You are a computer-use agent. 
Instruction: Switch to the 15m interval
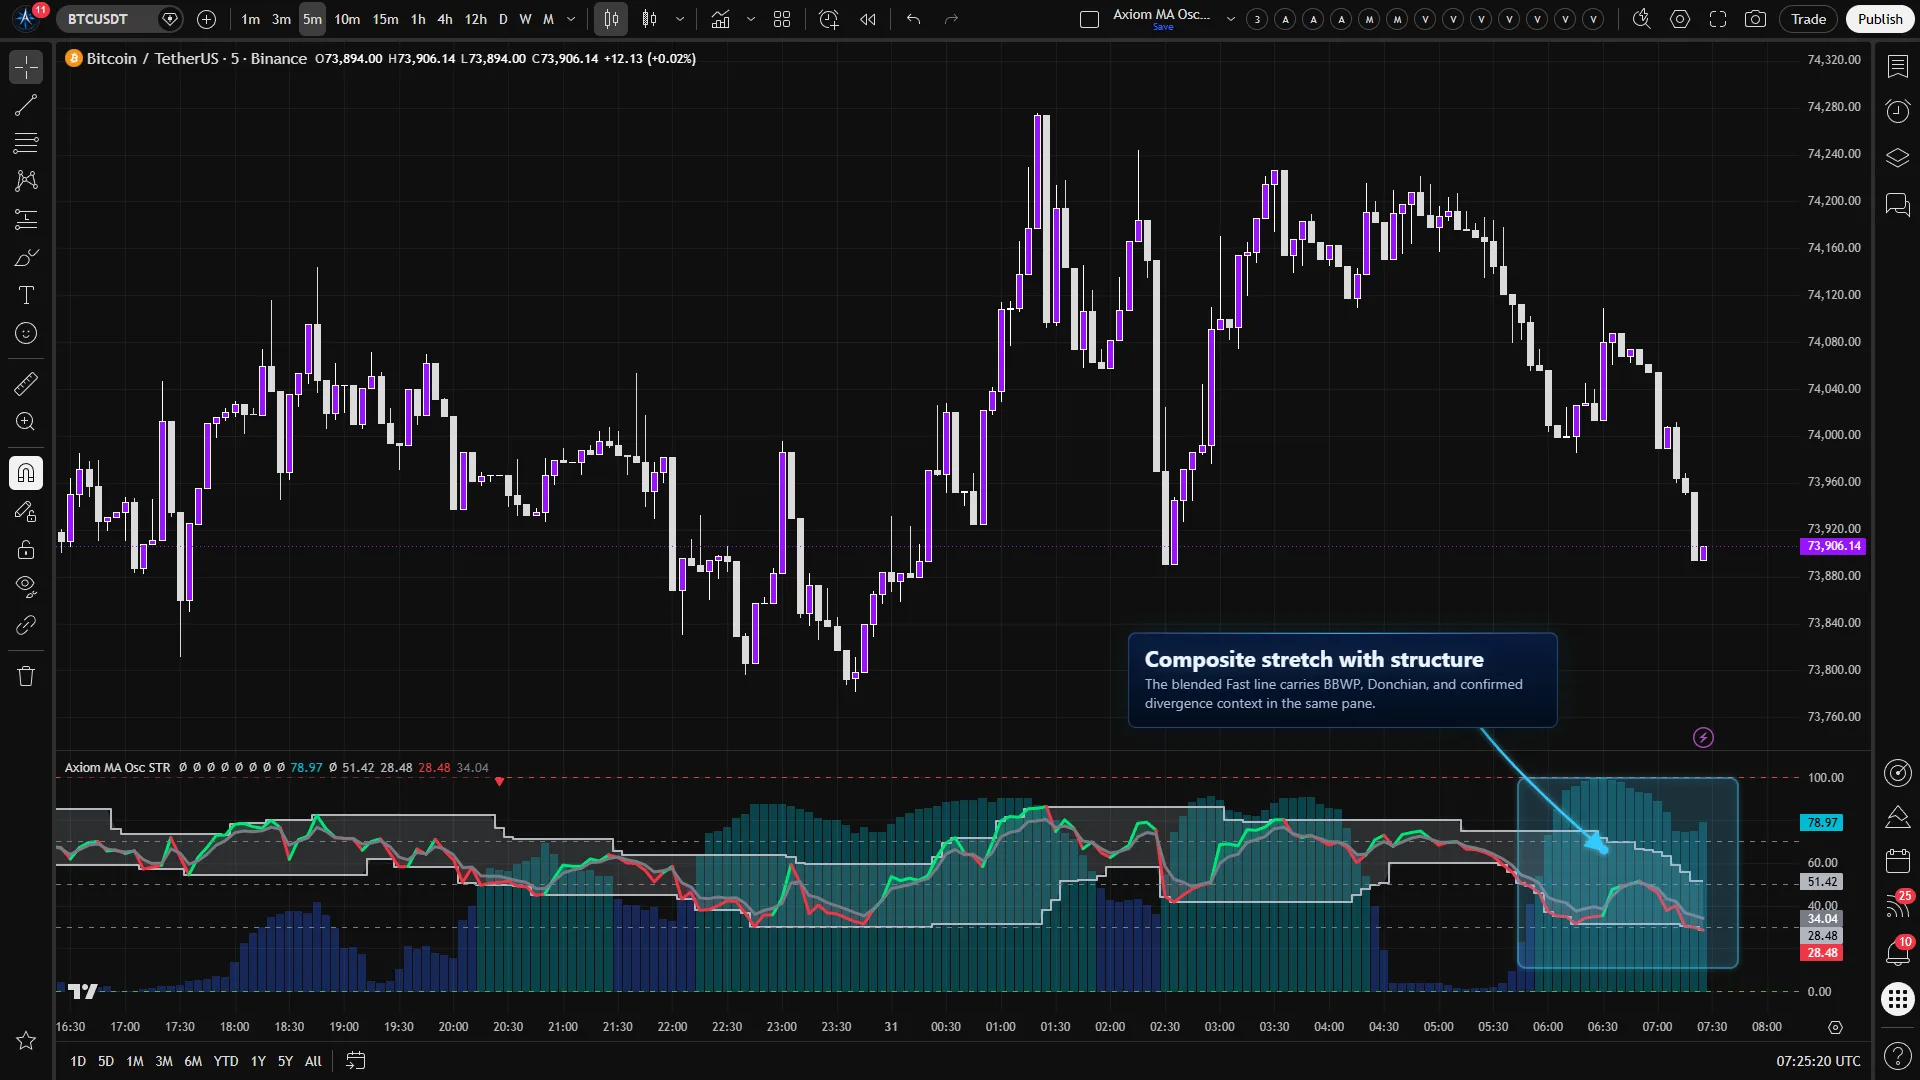point(385,19)
